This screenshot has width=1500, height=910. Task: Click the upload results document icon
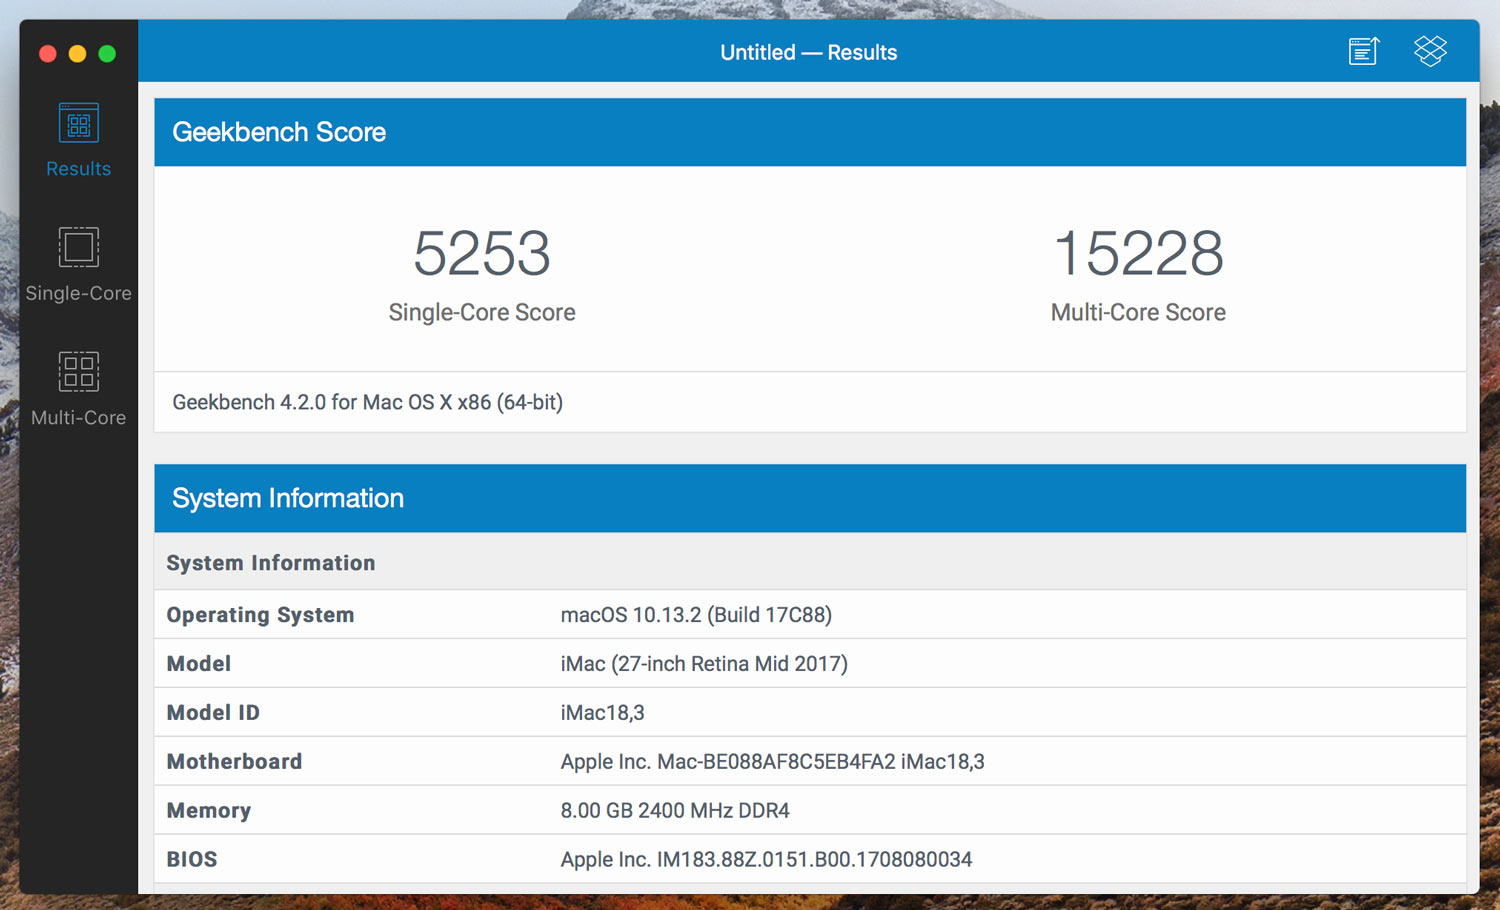[1364, 51]
